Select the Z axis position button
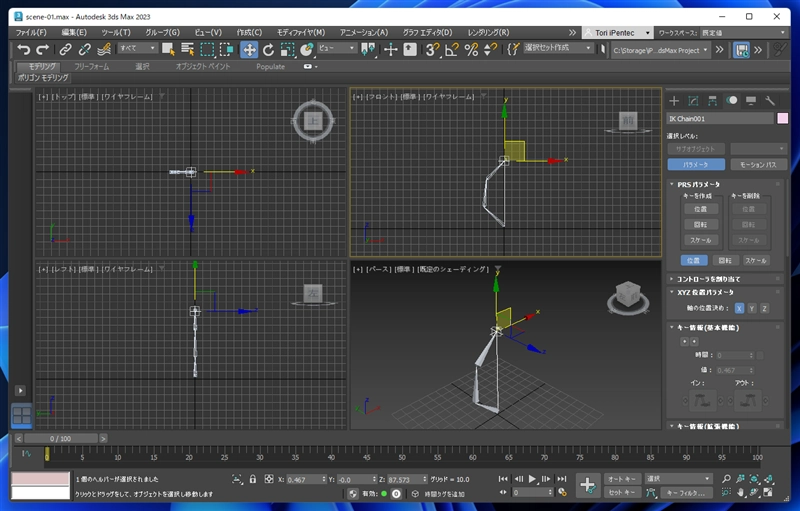The image size is (800, 511). pyautogui.click(x=764, y=308)
